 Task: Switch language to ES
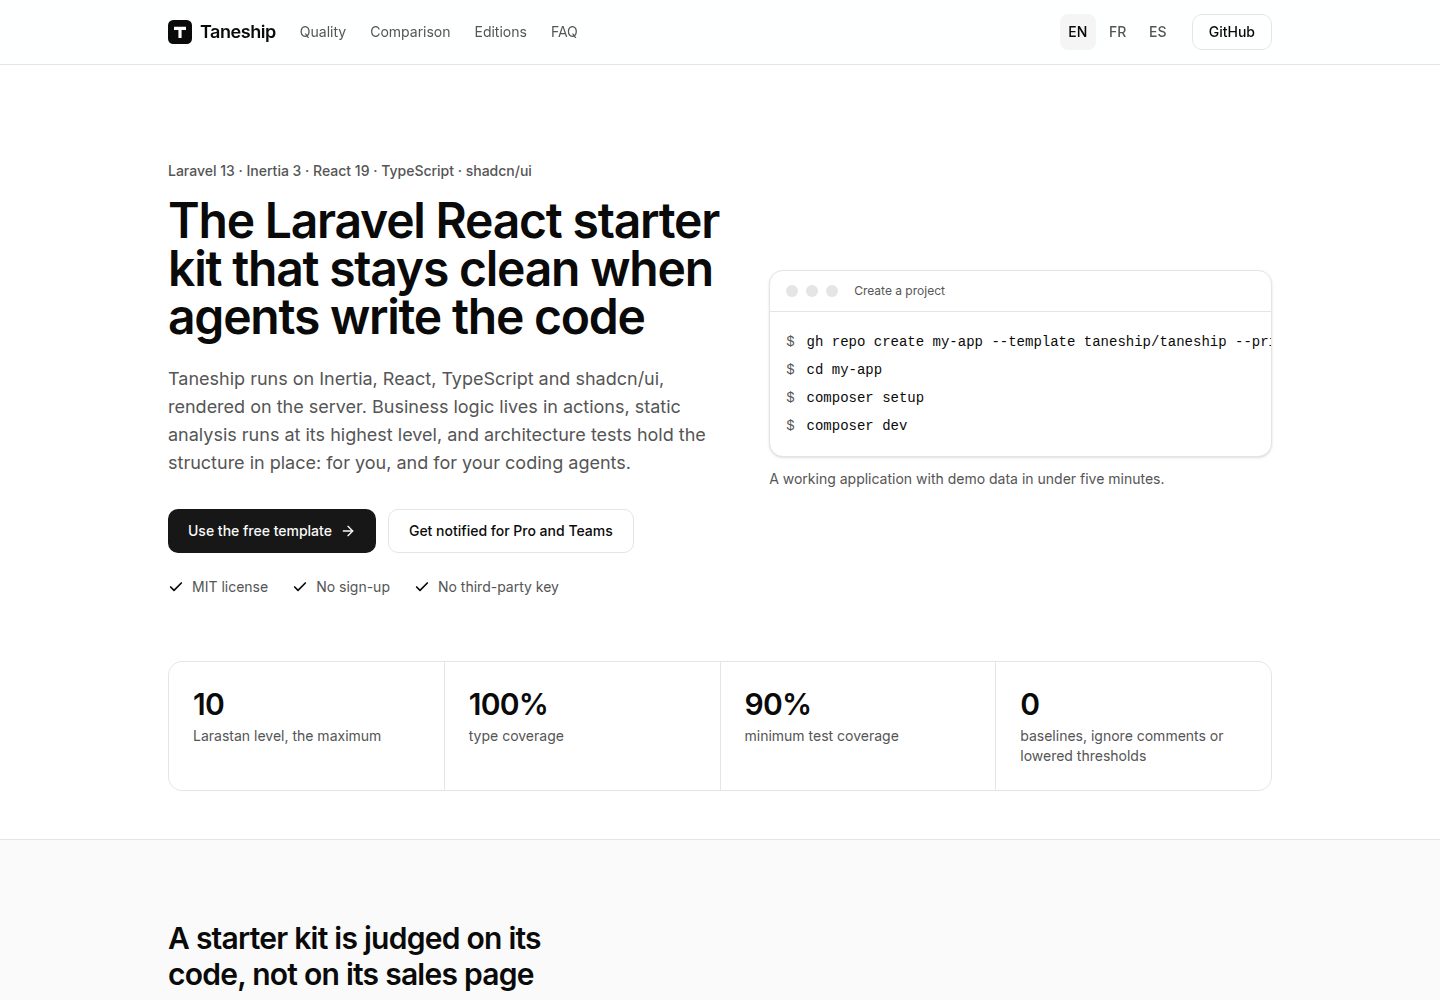[1158, 32]
